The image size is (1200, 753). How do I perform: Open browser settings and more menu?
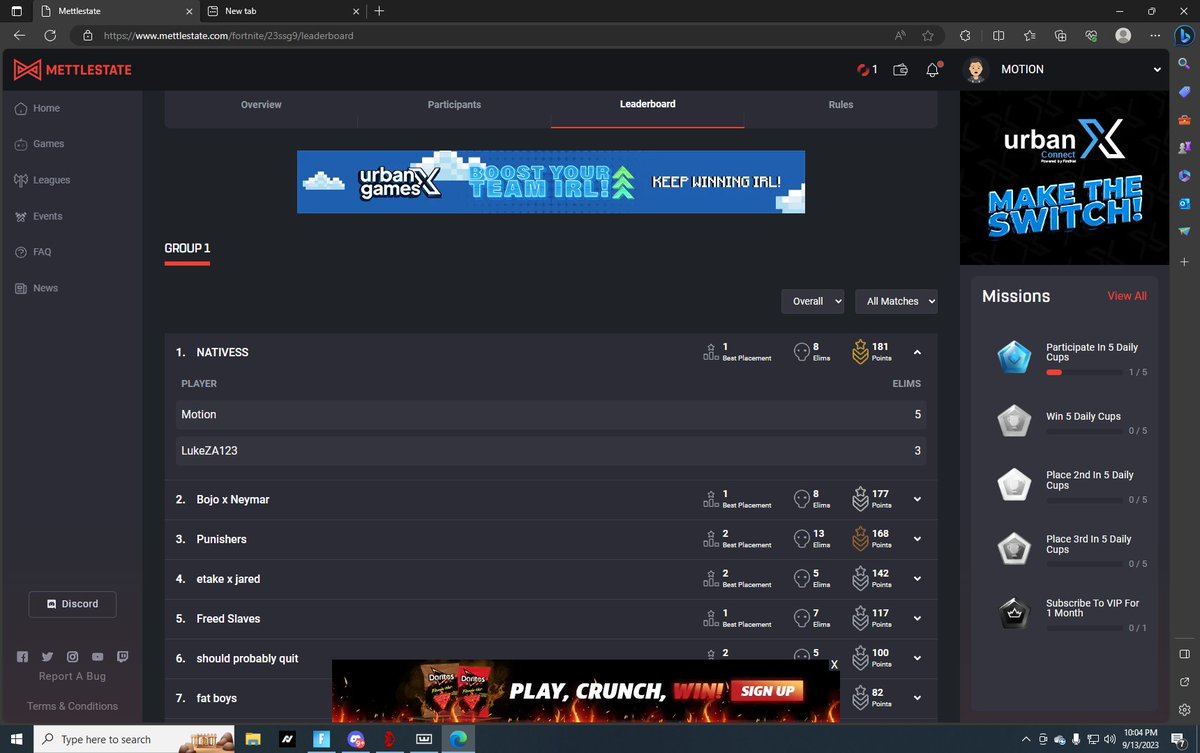pos(1153,35)
